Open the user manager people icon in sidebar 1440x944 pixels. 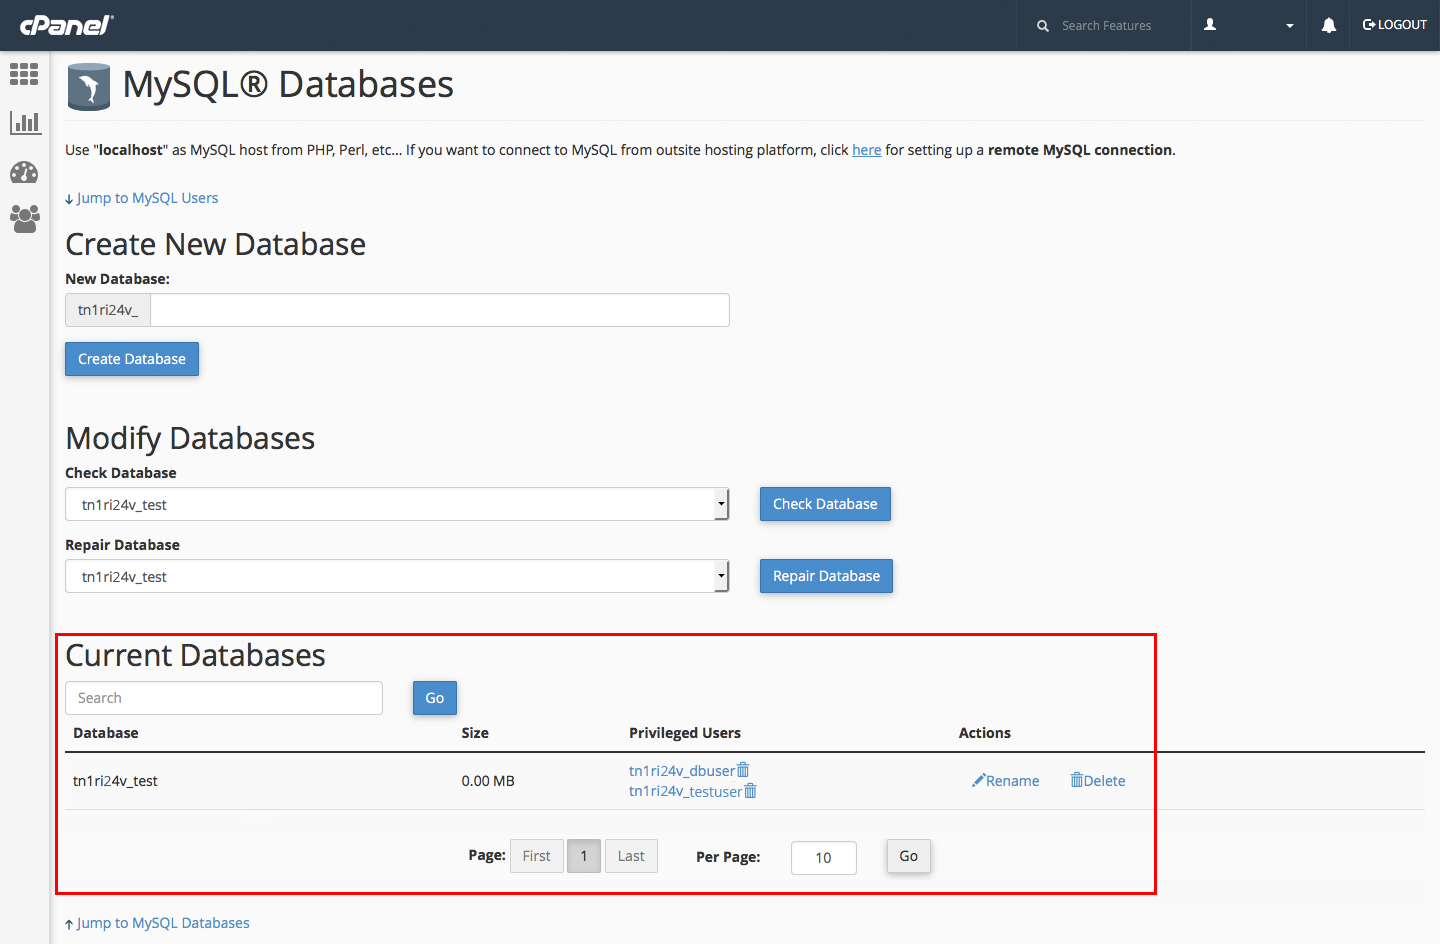(x=24, y=219)
